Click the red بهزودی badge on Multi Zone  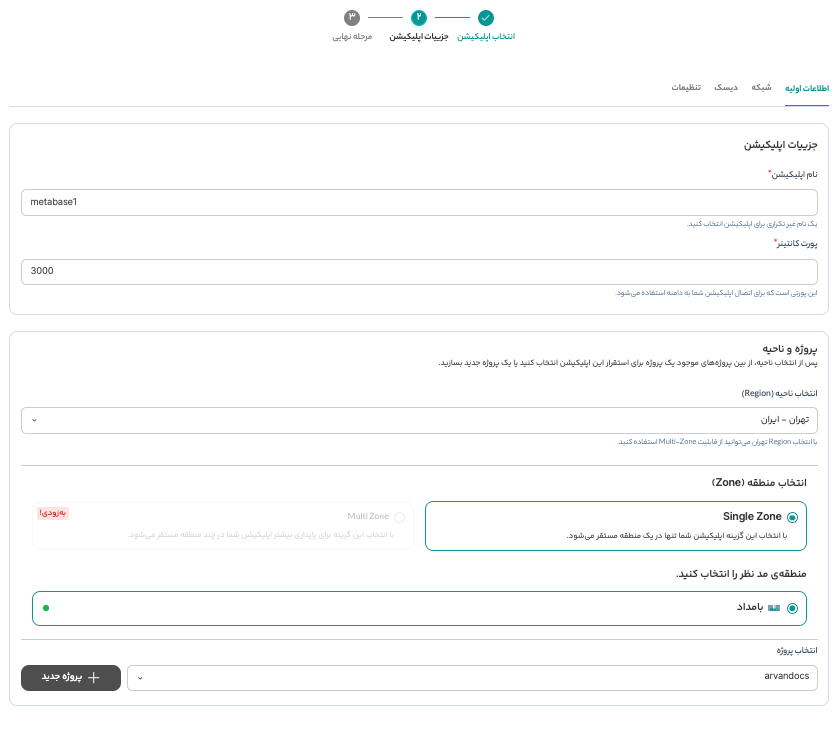54,513
